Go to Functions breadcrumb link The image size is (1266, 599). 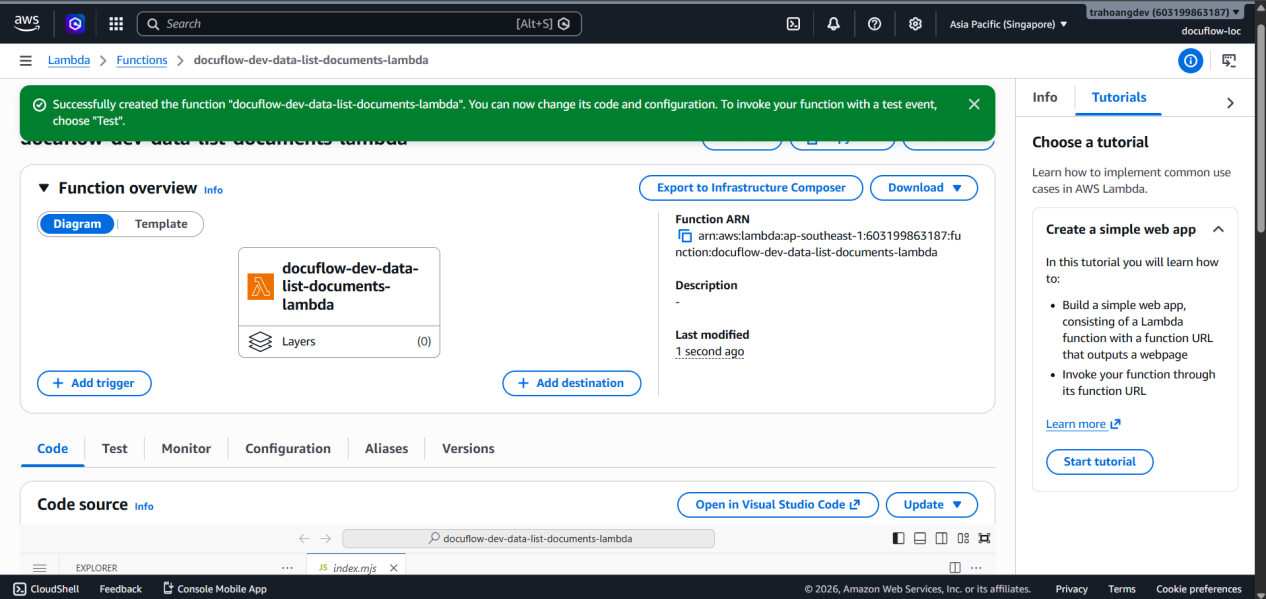pos(142,60)
